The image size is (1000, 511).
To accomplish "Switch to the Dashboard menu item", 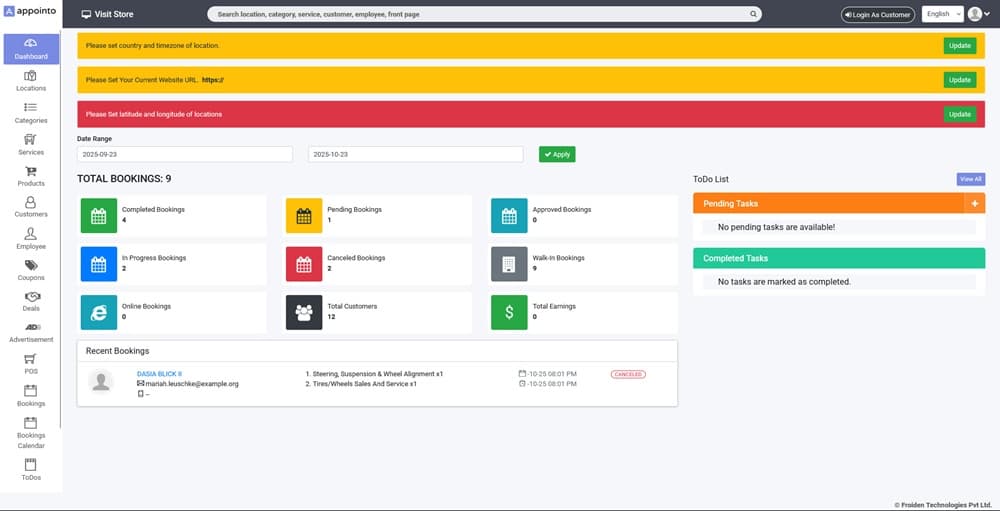I will [31, 49].
